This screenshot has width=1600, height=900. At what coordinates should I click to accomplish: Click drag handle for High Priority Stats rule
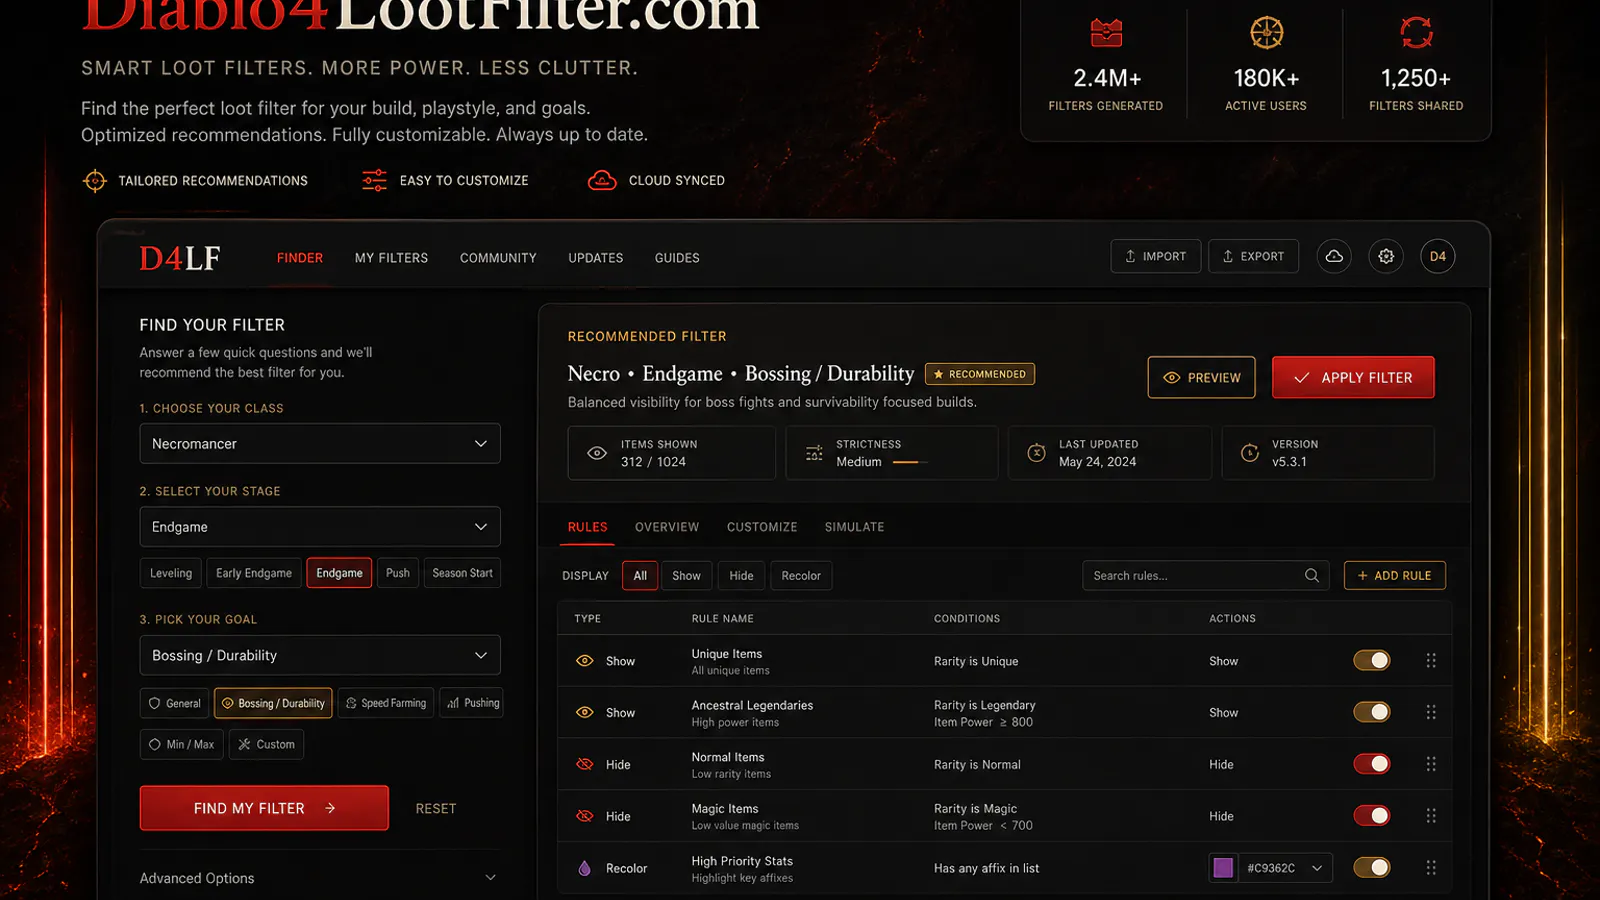point(1431,868)
